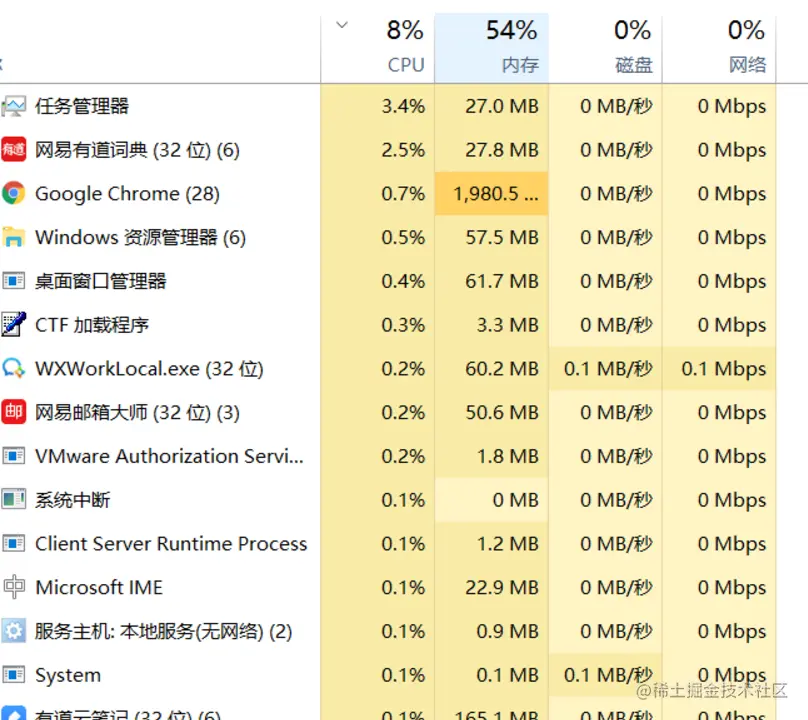Screen dimensions: 808x720
Task: Click the 桌面窗口管理器 icon
Action: point(13,281)
